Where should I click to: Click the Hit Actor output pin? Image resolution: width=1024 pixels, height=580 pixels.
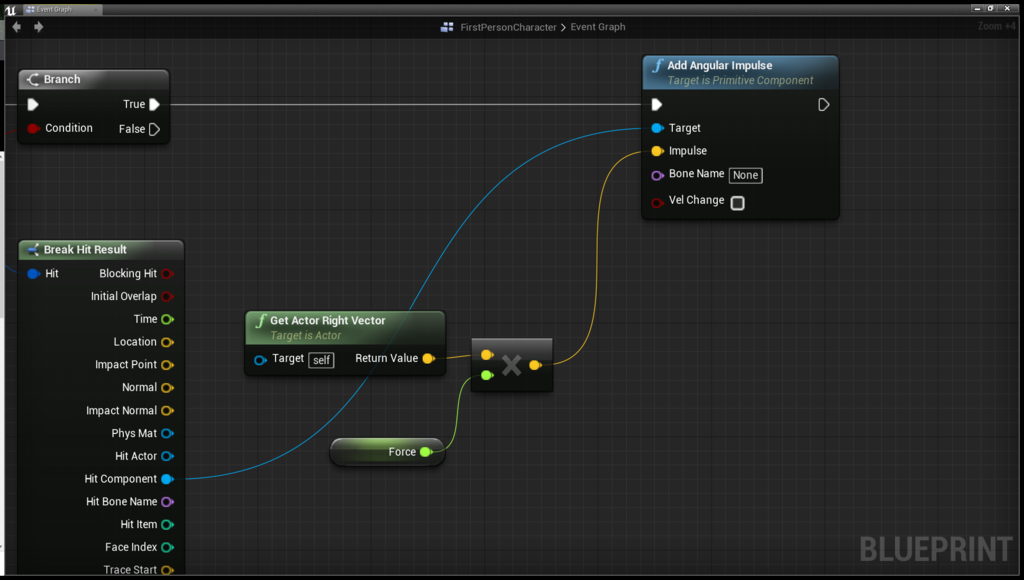coord(167,456)
